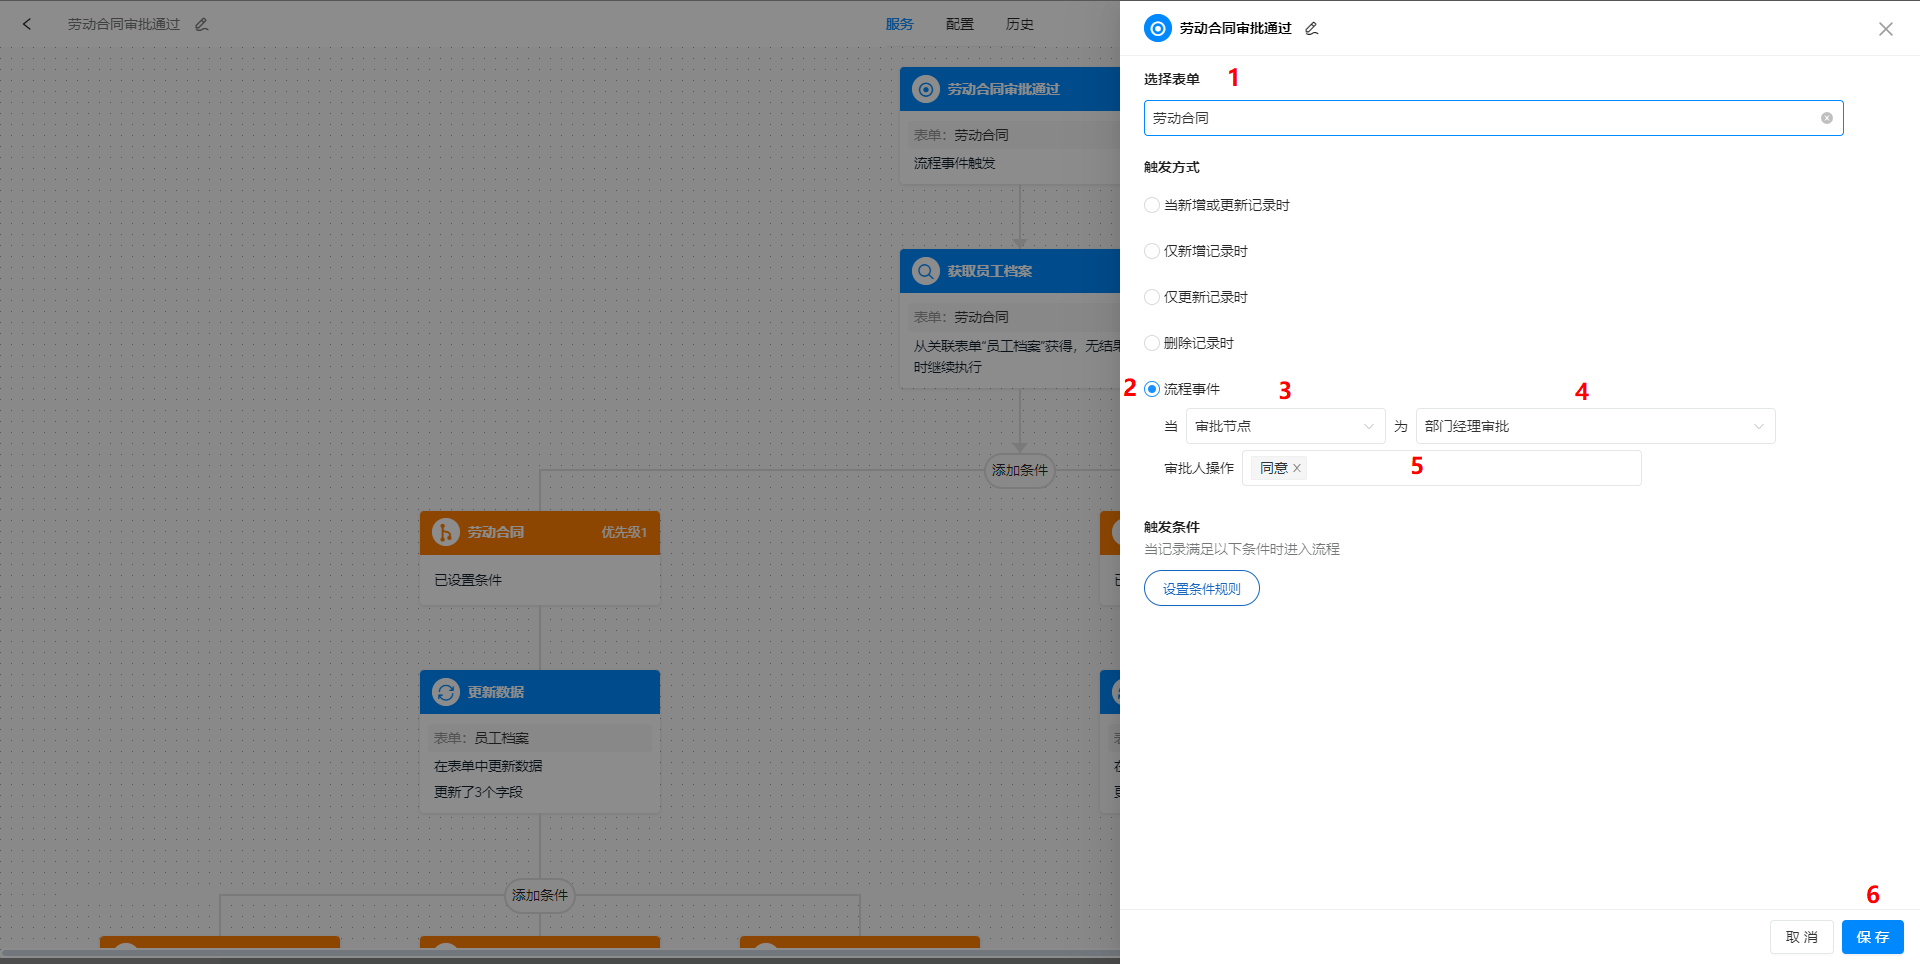Viewport: 1920px width, 964px height.
Task: Remove the 同意 tag with its x icon
Action: [1297, 468]
